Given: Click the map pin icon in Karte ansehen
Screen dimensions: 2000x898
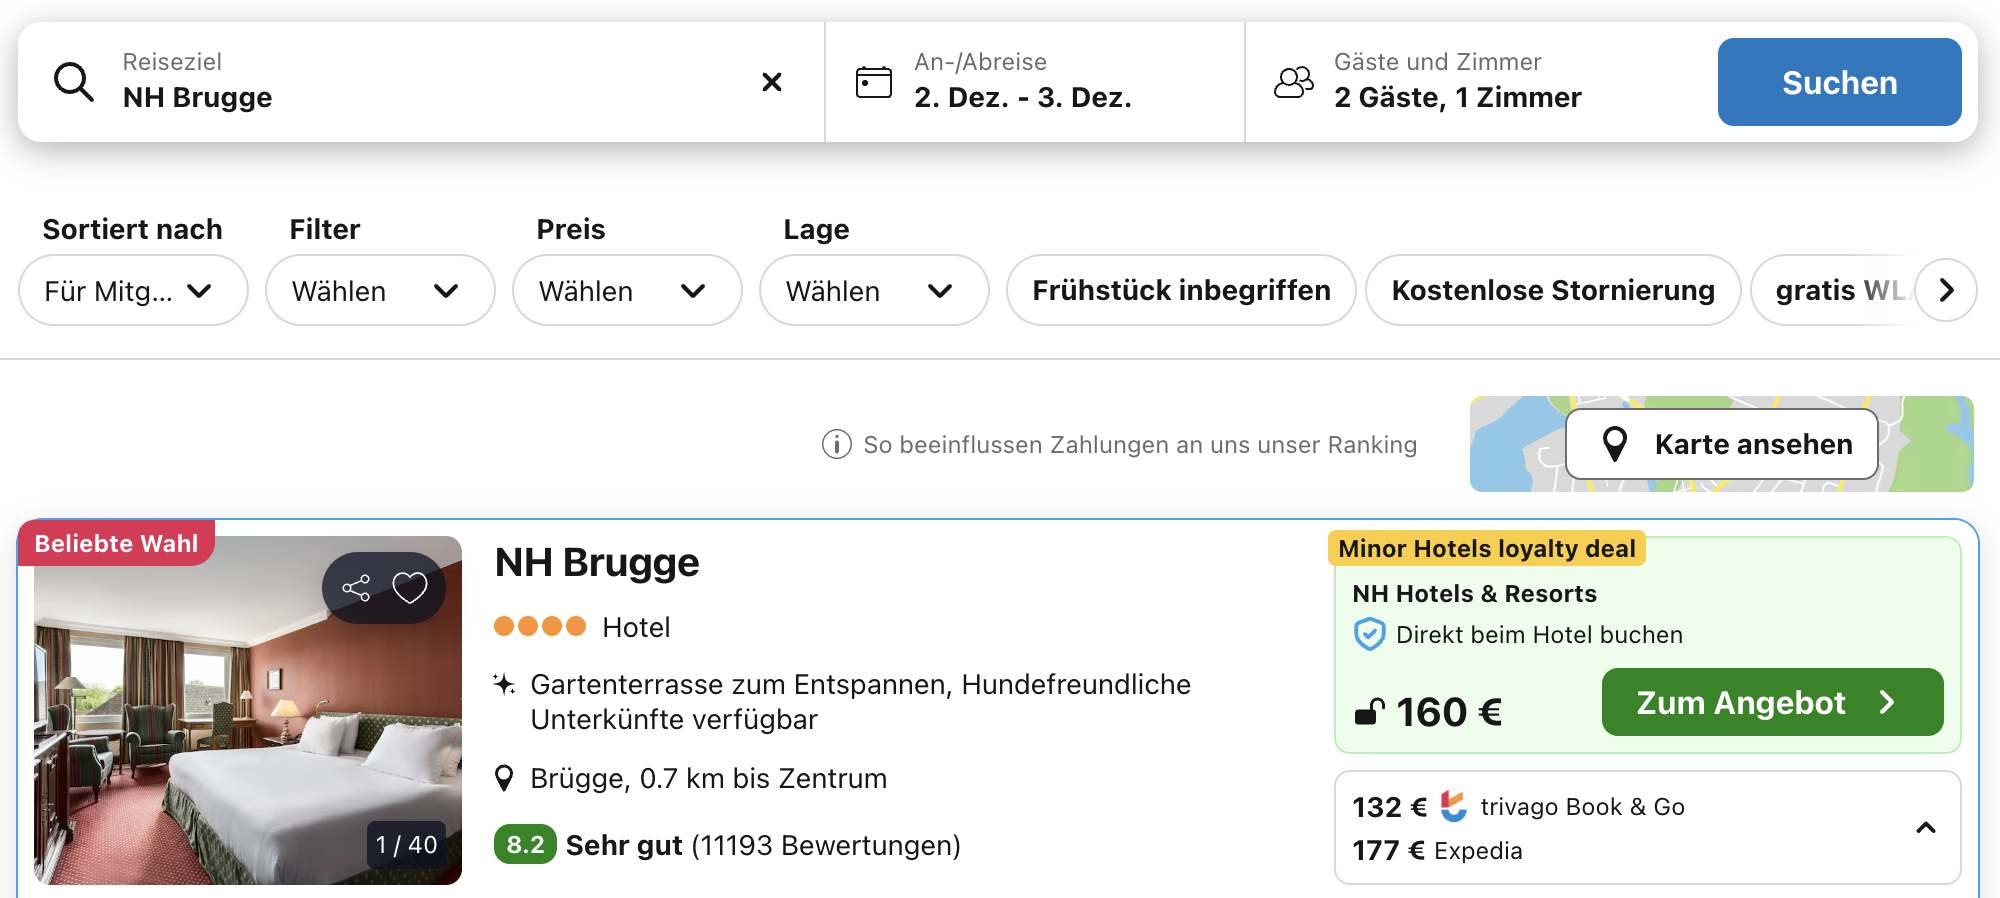Looking at the screenshot, I should click(x=1615, y=444).
